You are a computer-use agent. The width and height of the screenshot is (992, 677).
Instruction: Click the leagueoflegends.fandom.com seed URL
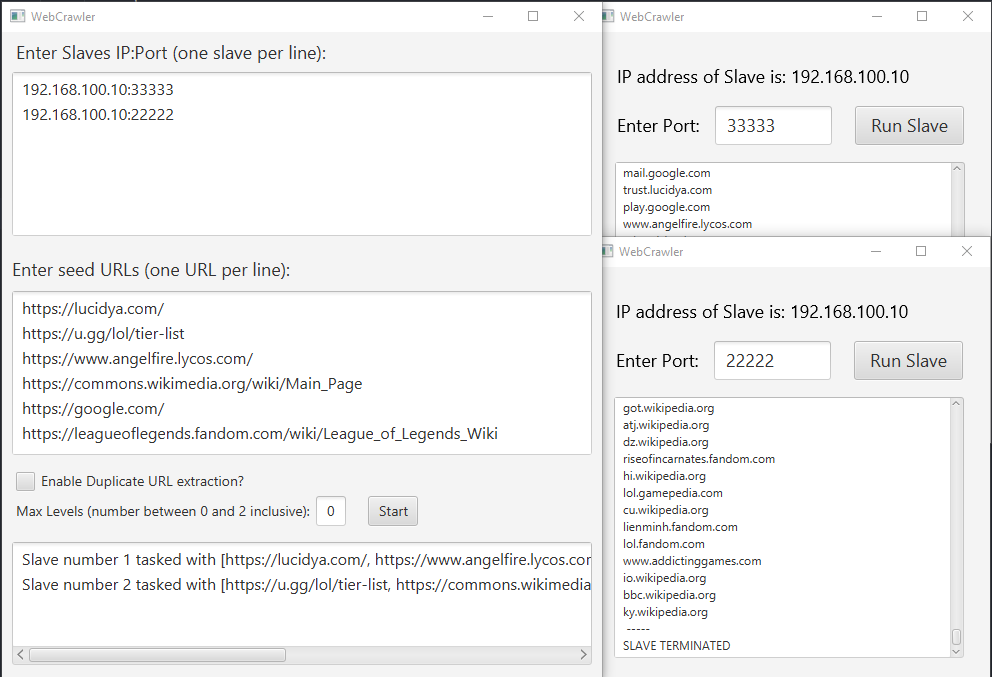tap(260, 433)
